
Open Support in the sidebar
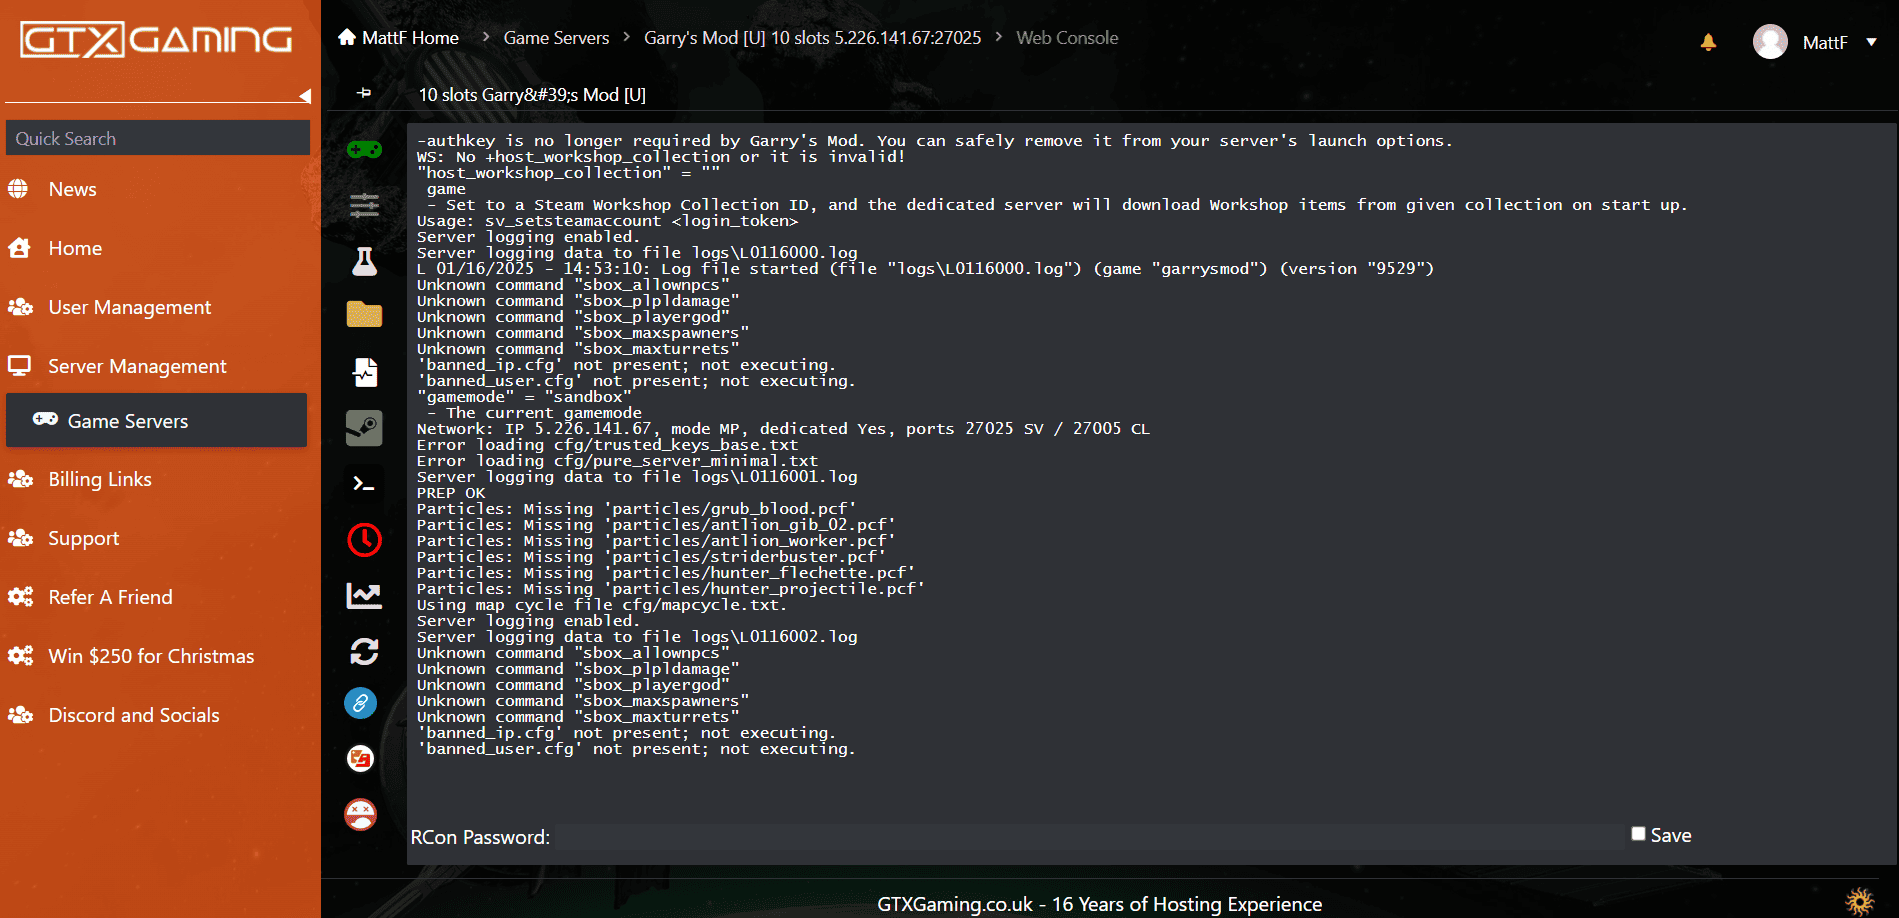[83, 538]
